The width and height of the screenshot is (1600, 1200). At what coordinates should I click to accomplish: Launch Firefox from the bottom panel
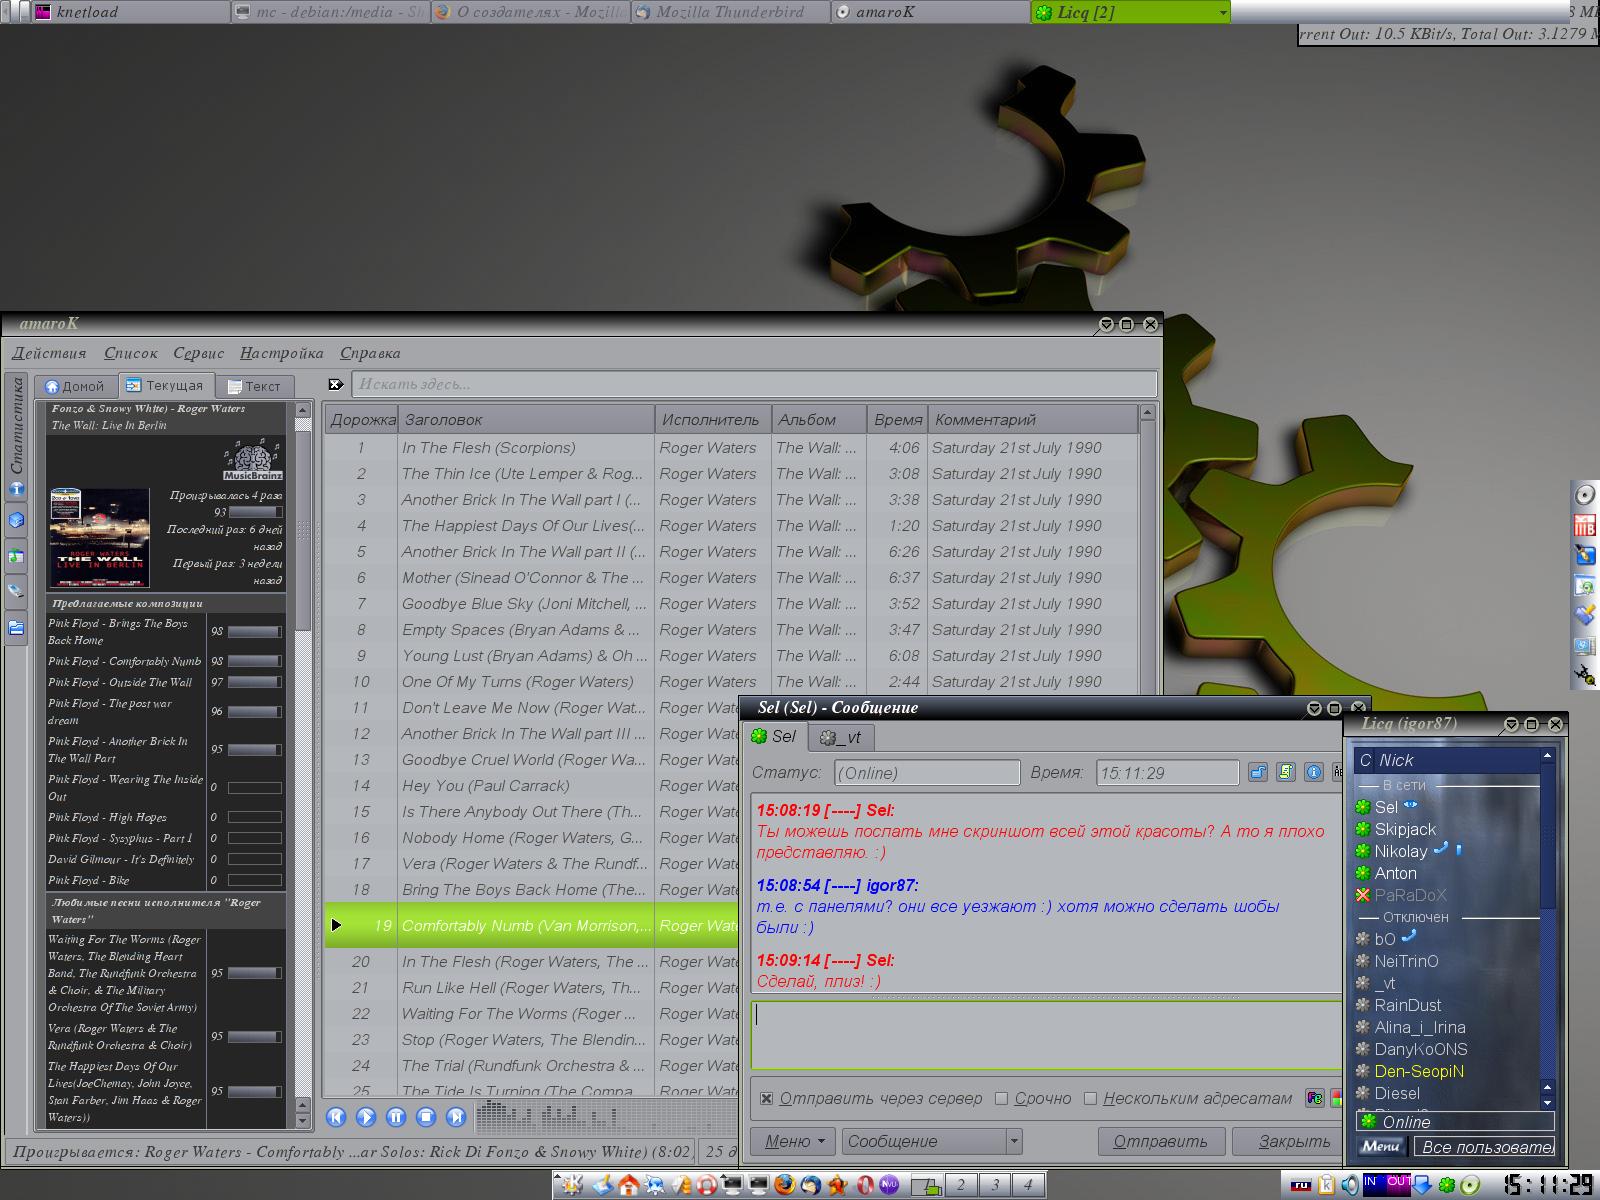pos(784,1185)
